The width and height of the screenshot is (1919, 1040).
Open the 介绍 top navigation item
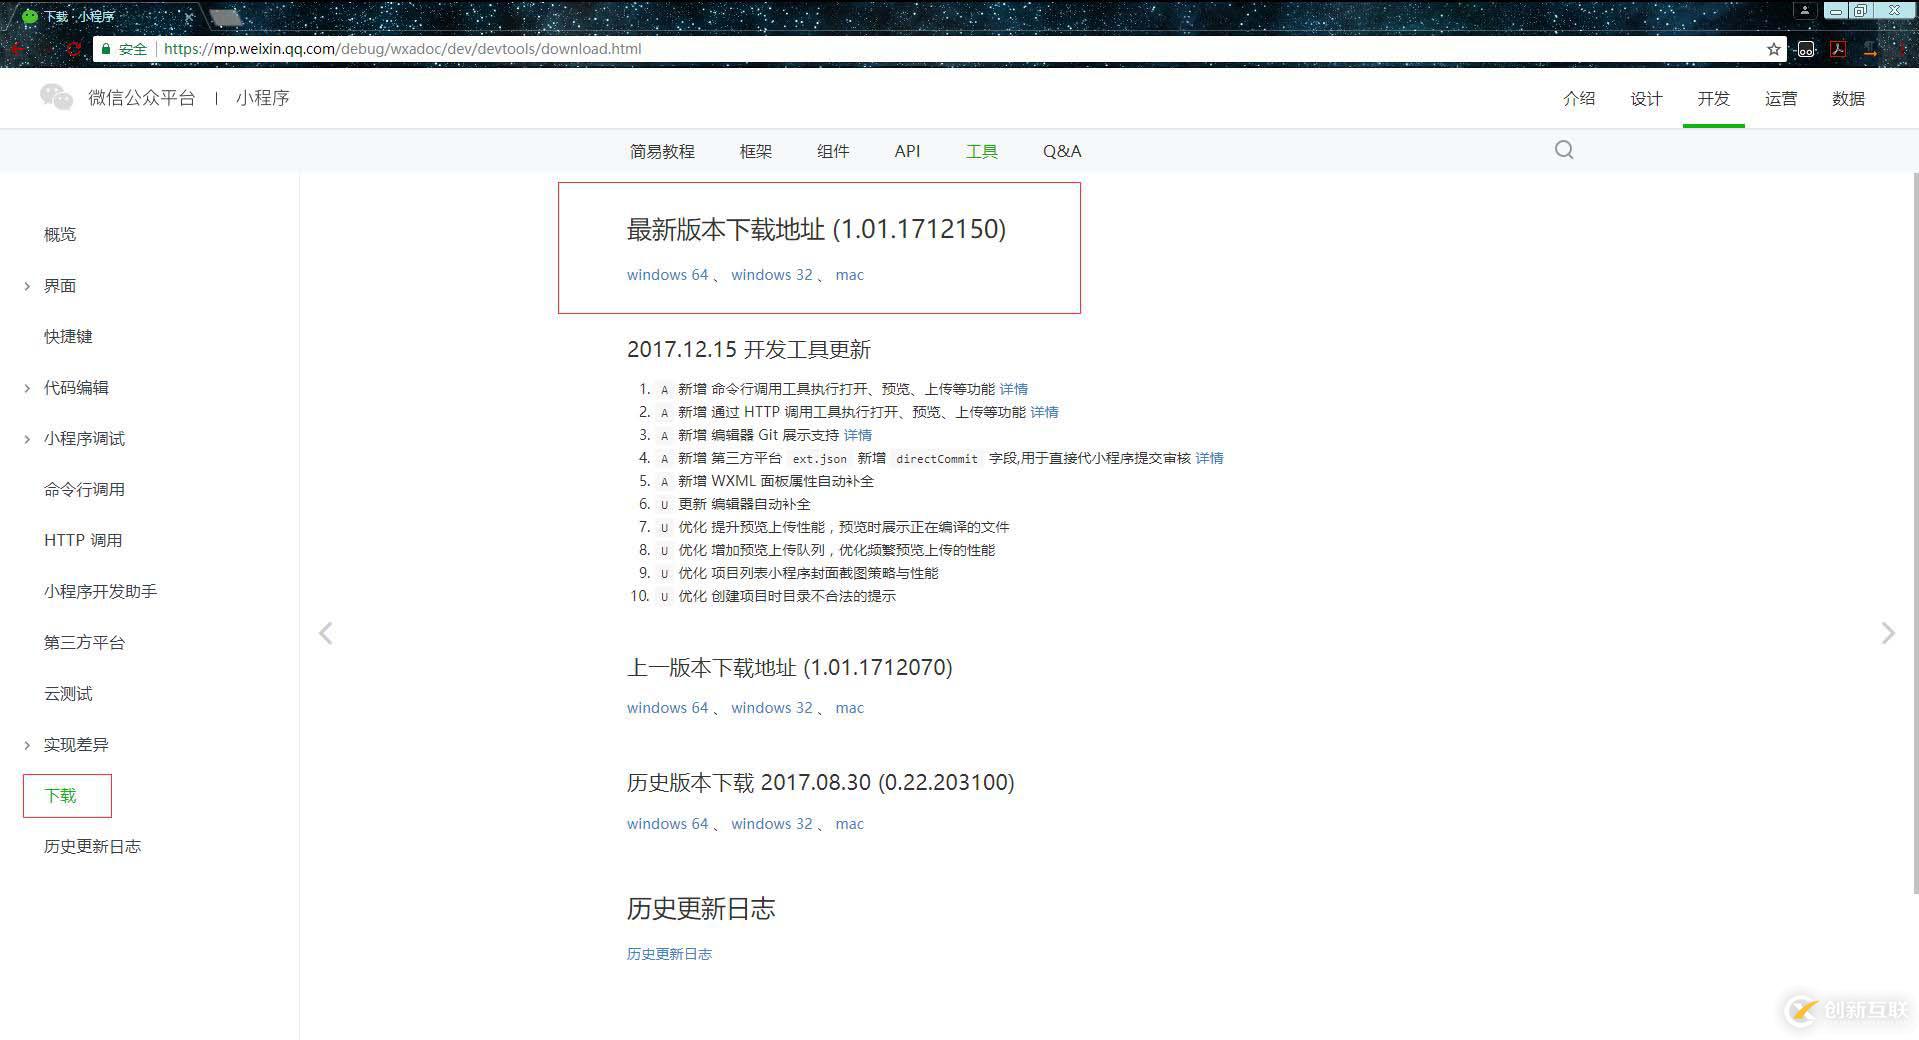(x=1579, y=98)
